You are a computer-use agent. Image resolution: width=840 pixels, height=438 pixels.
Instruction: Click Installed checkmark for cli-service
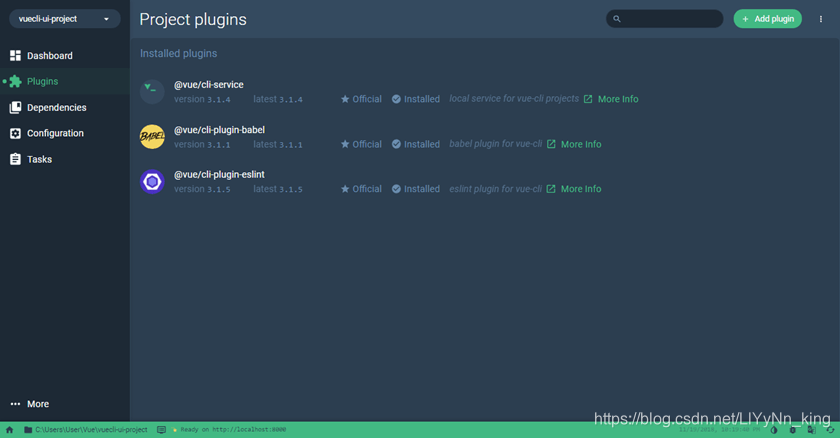click(396, 99)
